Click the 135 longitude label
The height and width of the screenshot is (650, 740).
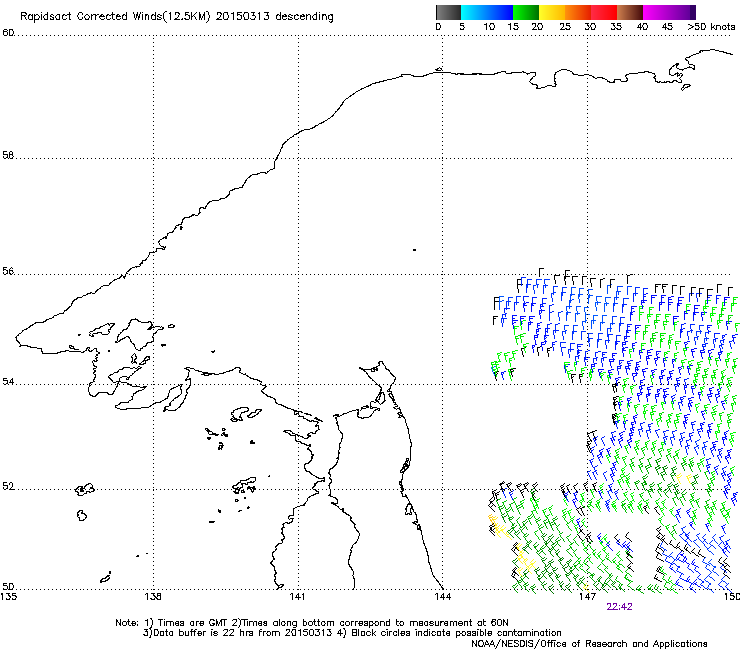(x=8, y=597)
